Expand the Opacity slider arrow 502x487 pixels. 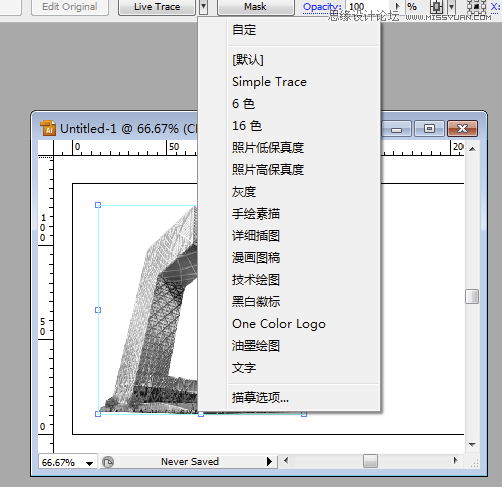[397, 7]
